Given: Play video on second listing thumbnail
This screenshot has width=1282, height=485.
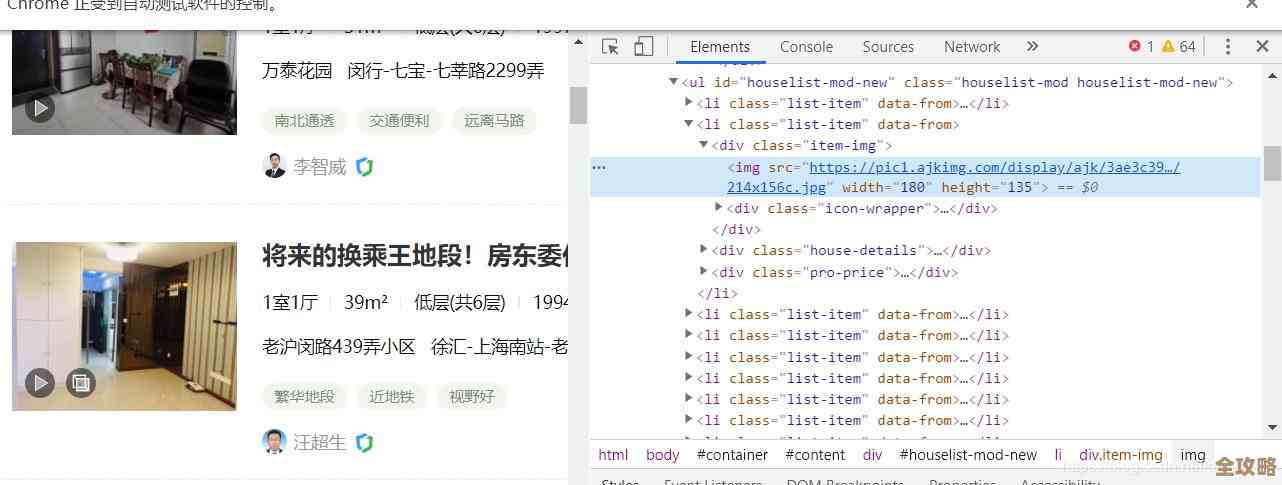Looking at the screenshot, I should [x=40, y=382].
